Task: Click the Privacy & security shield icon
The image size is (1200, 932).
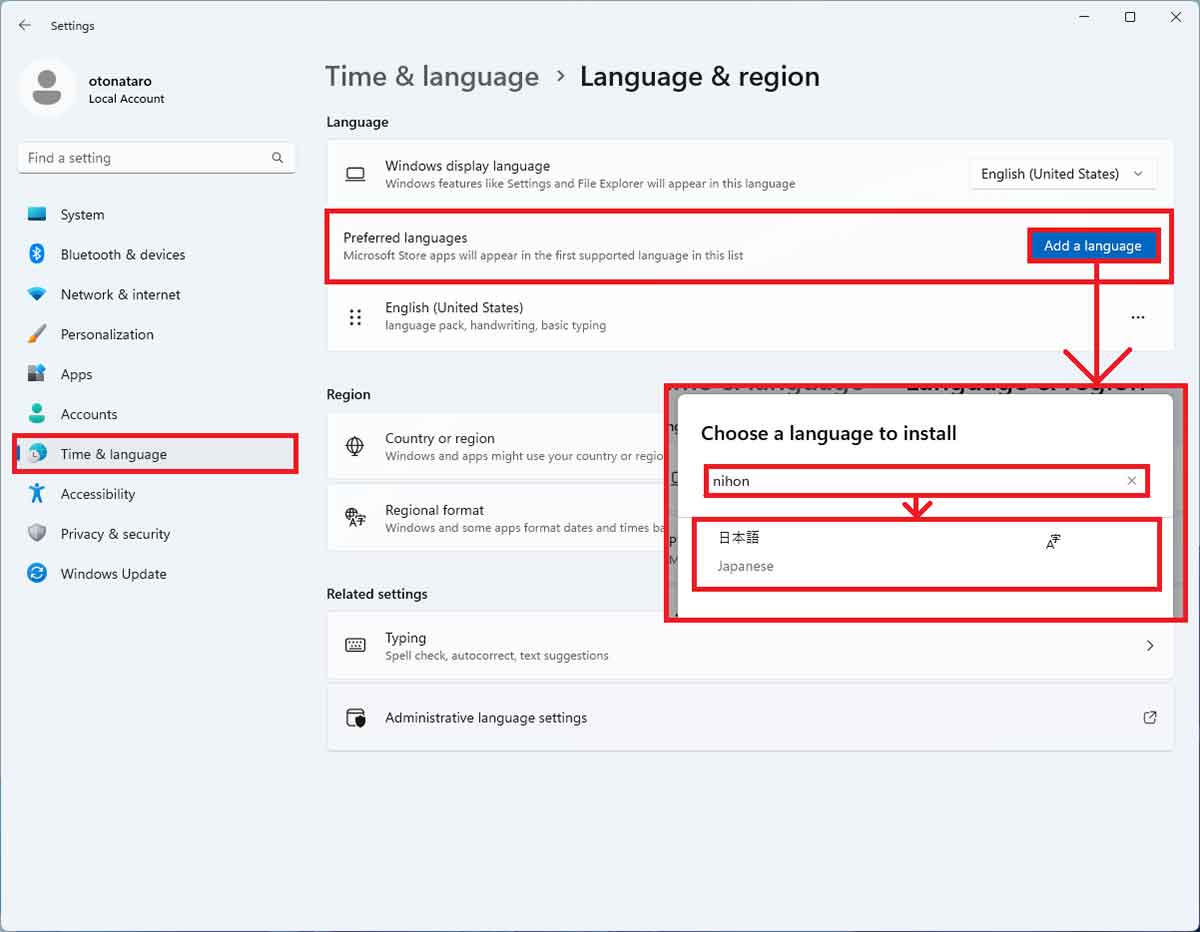Action: point(37,534)
